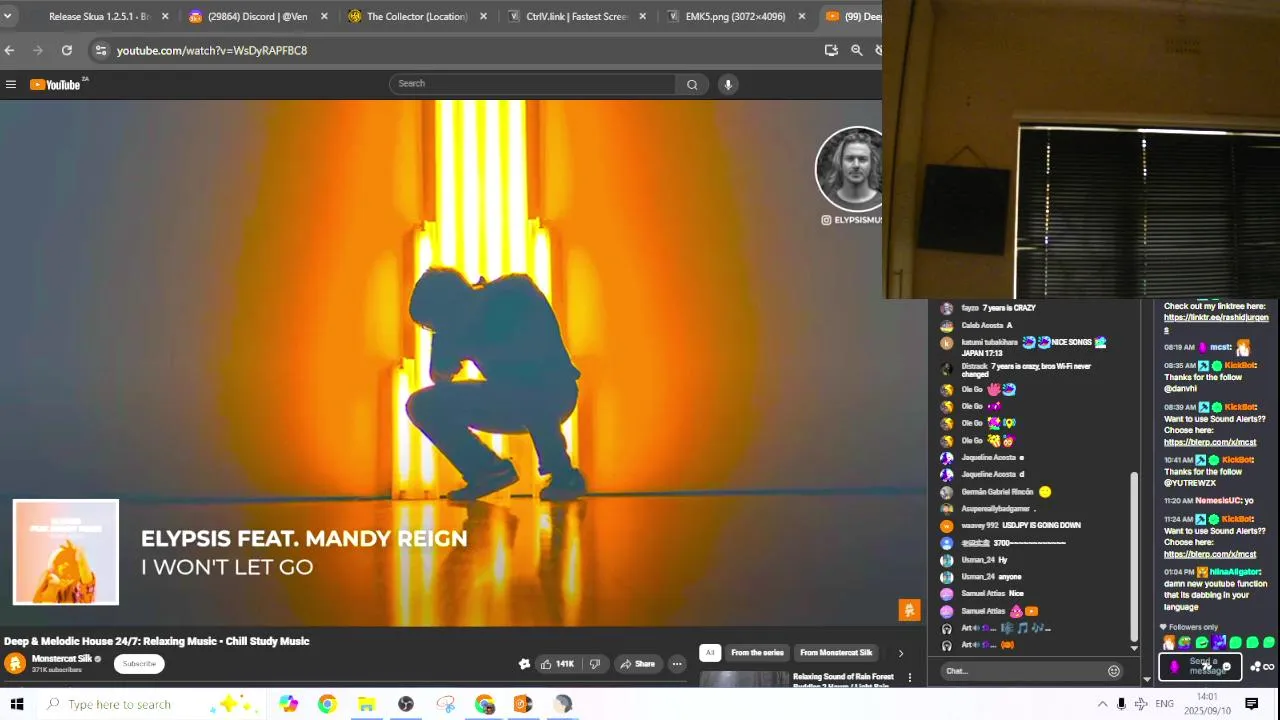The width and height of the screenshot is (1280, 720).
Task: Close the EMK5.png tab
Action: pos(801,16)
